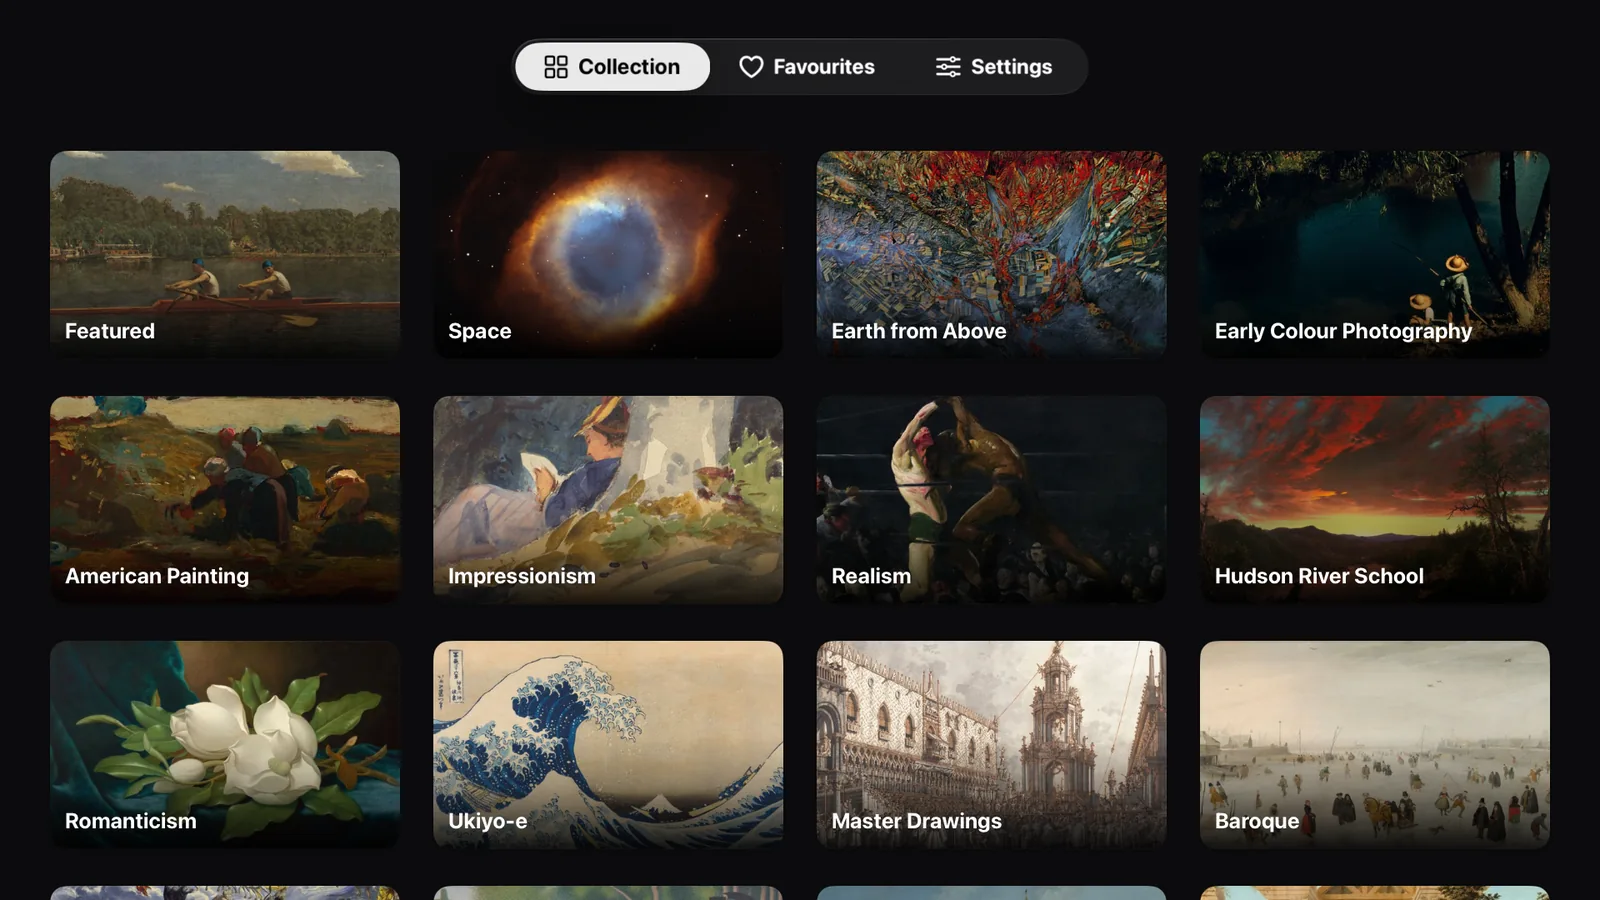This screenshot has width=1600, height=900.
Task: Click the Settings sliders icon
Action: (x=948, y=67)
